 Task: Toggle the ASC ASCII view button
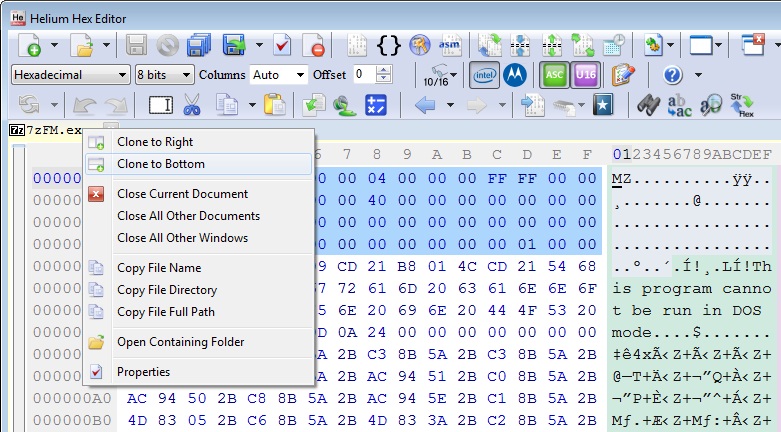[554, 75]
